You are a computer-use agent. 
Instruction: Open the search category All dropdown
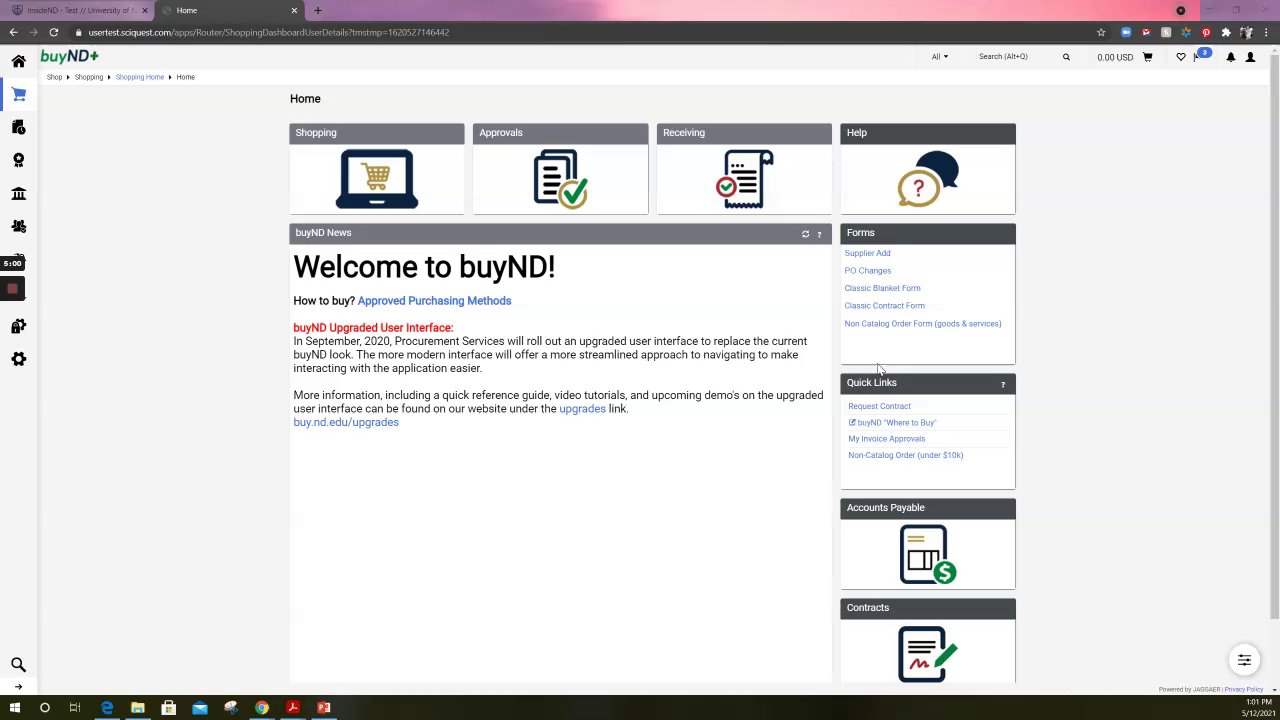[940, 57]
